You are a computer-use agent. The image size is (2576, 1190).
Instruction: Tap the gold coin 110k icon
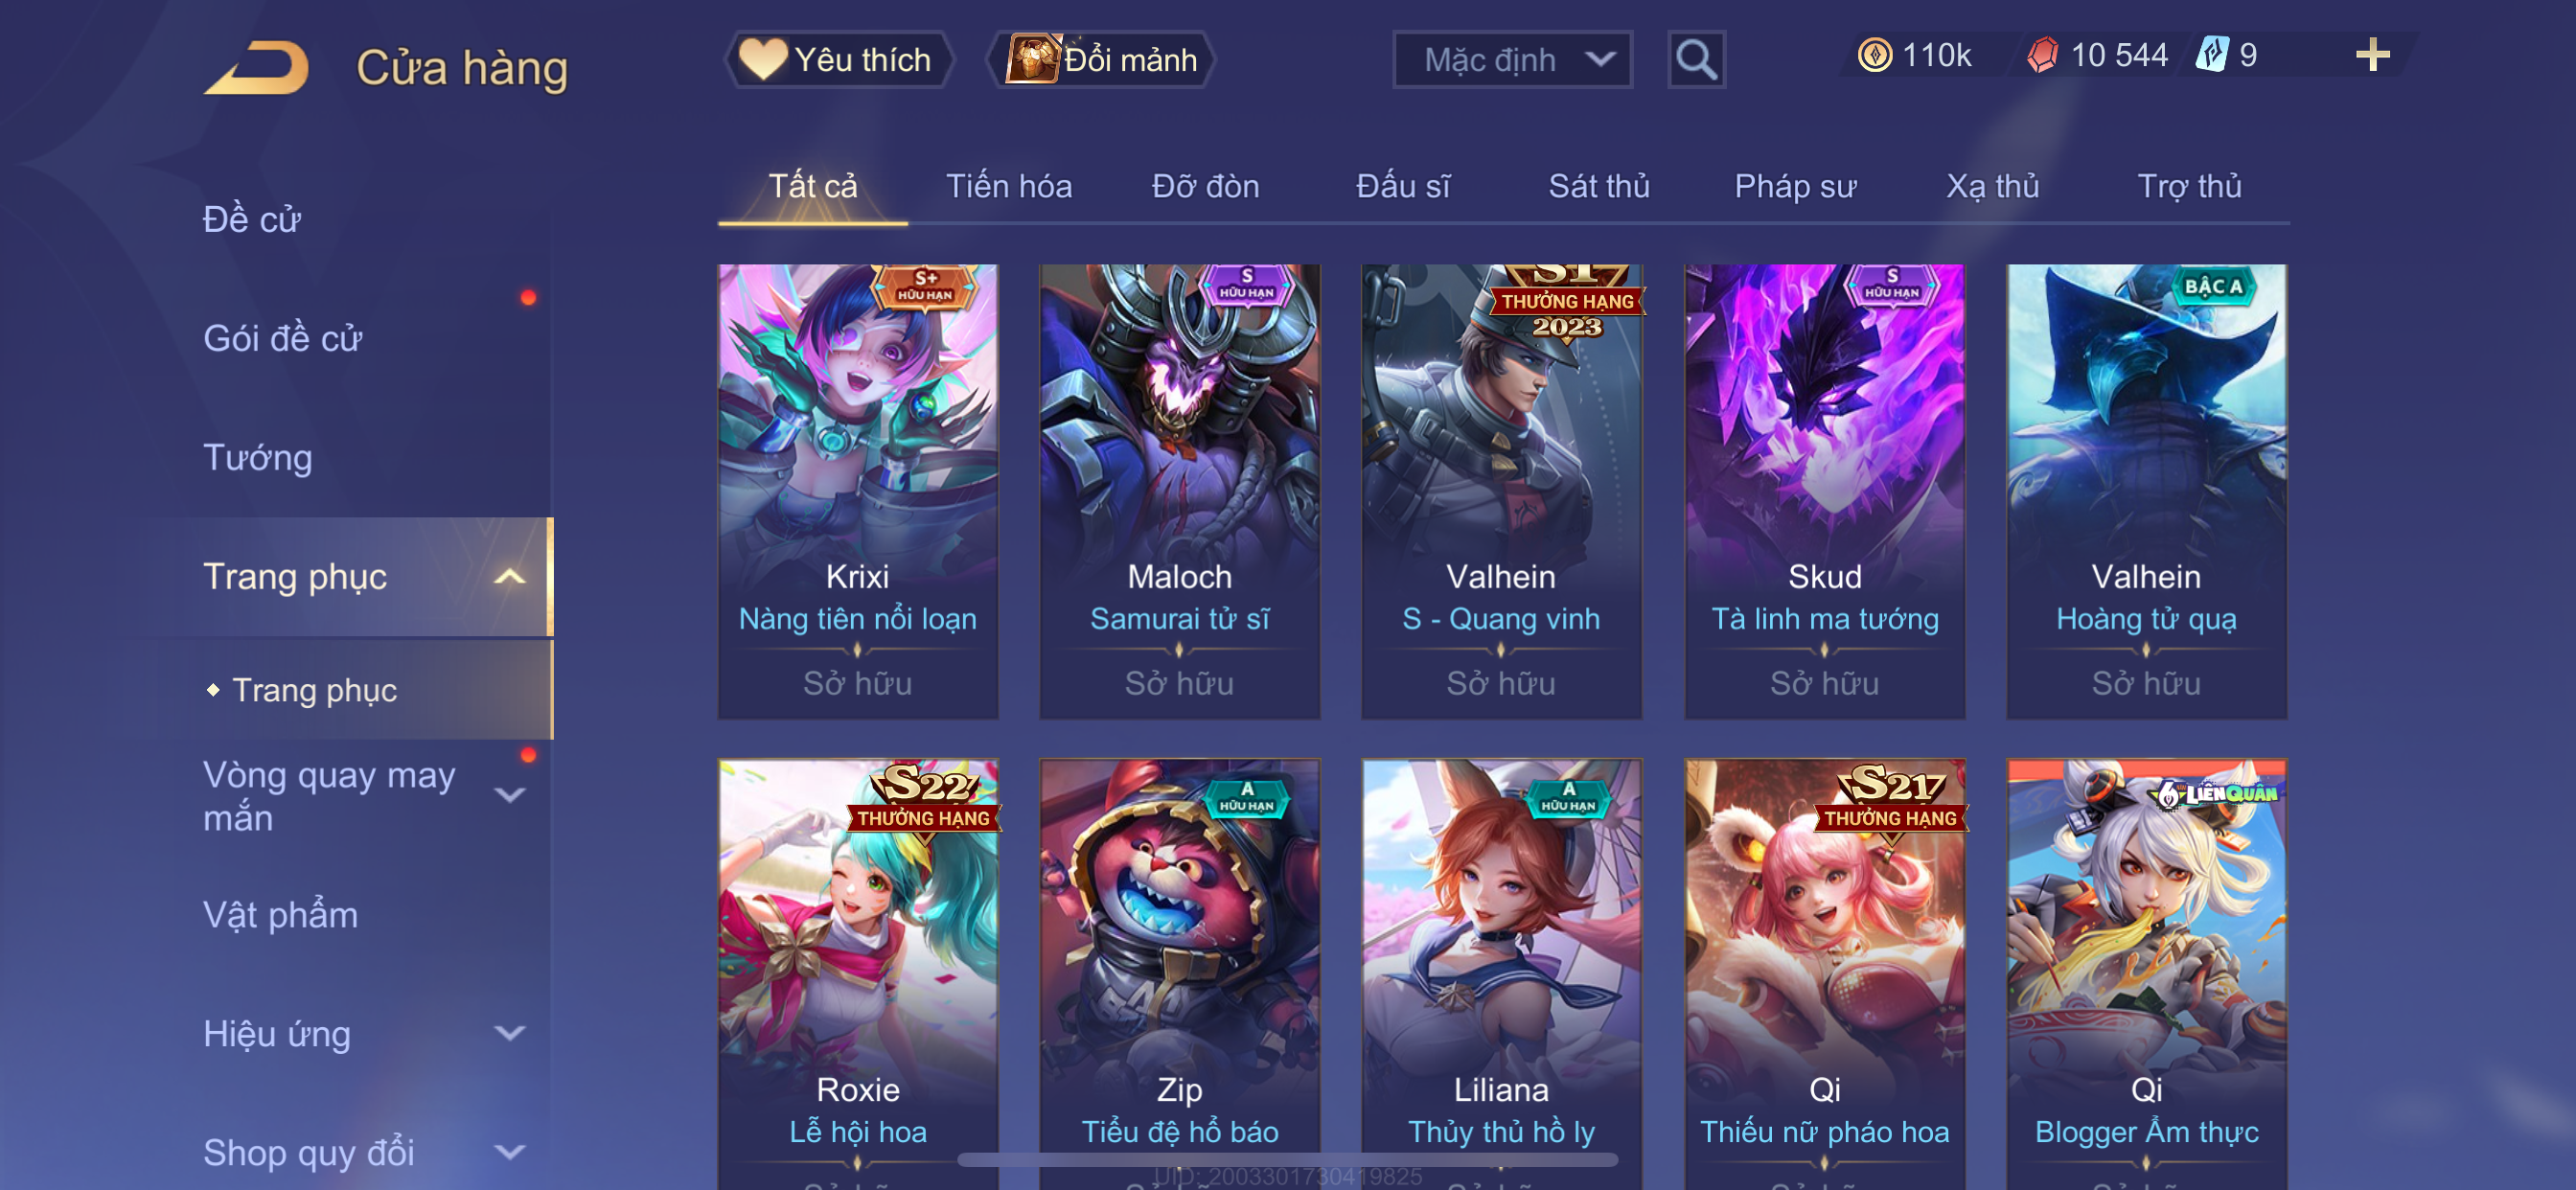pyautogui.click(x=1875, y=55)
